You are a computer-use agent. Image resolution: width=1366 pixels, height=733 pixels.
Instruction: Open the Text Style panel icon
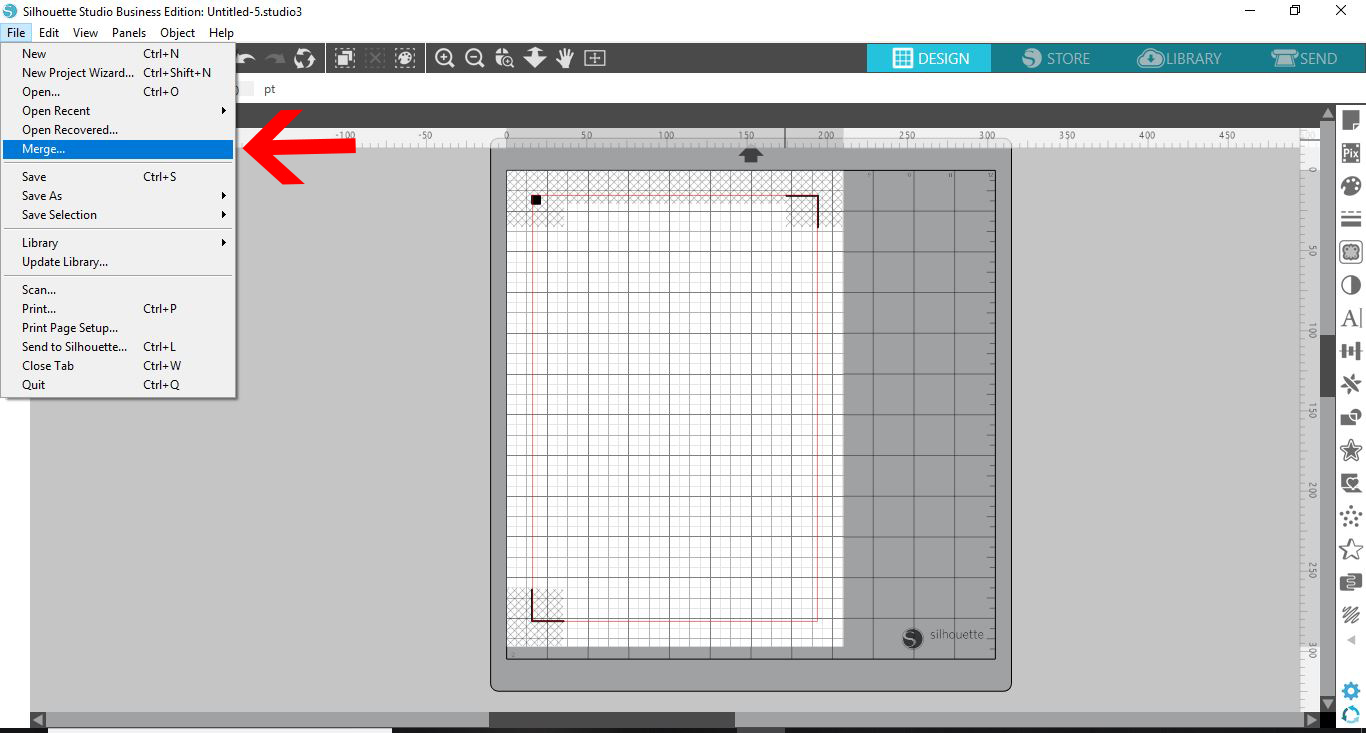(1351, 318)
